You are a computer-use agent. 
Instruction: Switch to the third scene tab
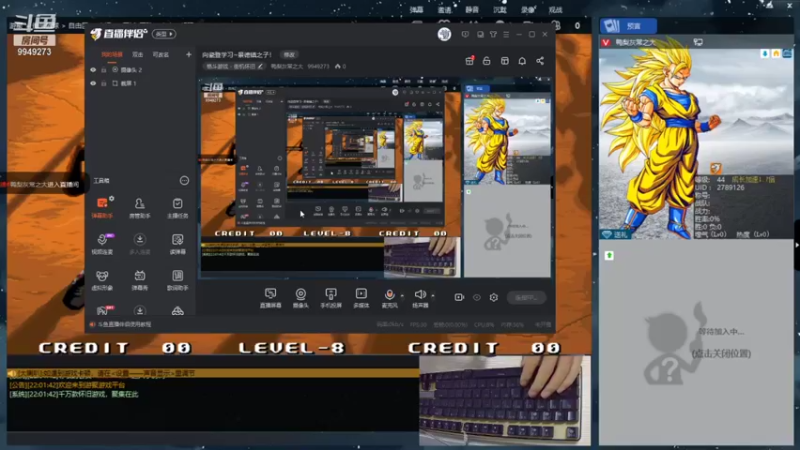coord(161,54)
